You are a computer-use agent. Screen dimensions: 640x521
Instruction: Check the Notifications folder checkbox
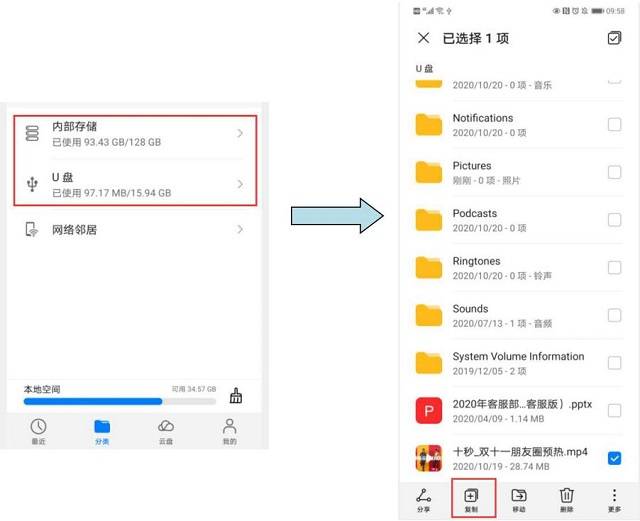(614, 125)
